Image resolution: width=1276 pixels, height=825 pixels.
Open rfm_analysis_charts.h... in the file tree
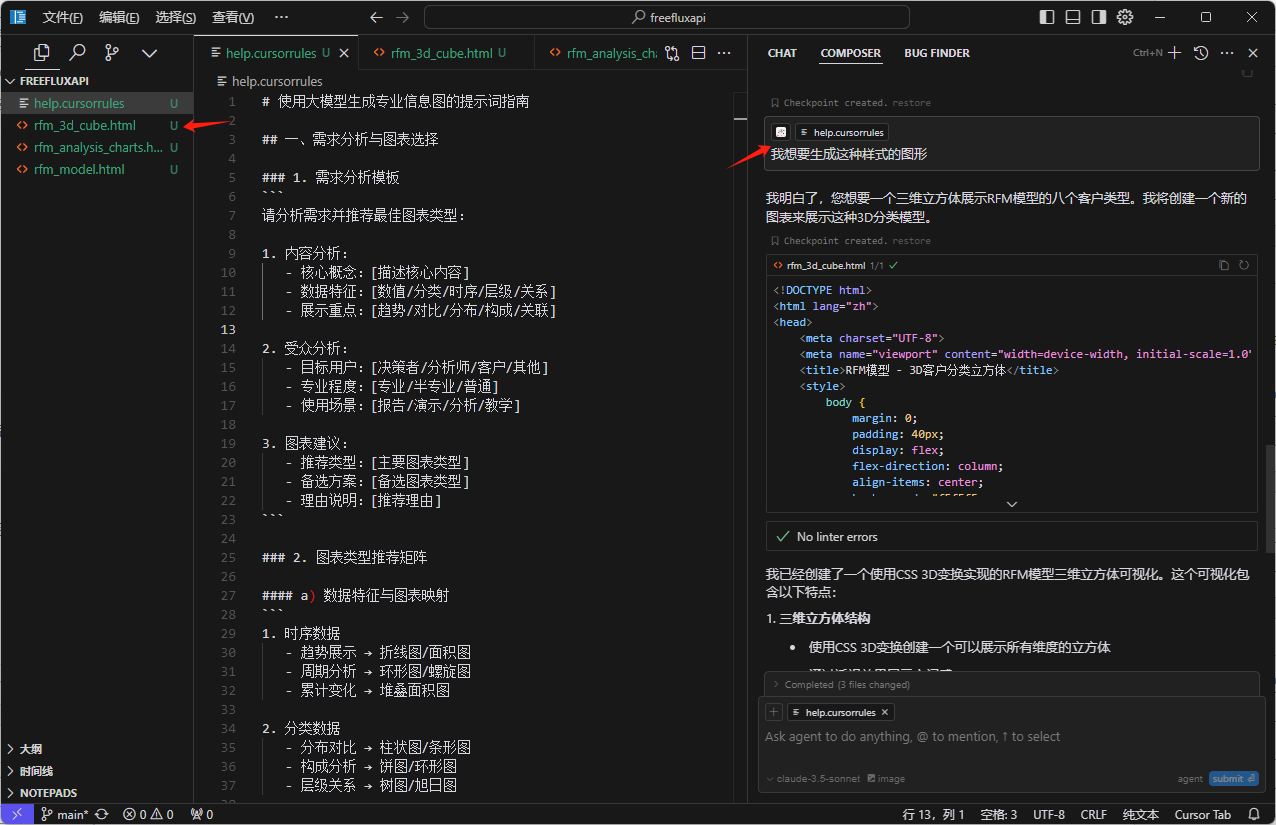(97, 147)
